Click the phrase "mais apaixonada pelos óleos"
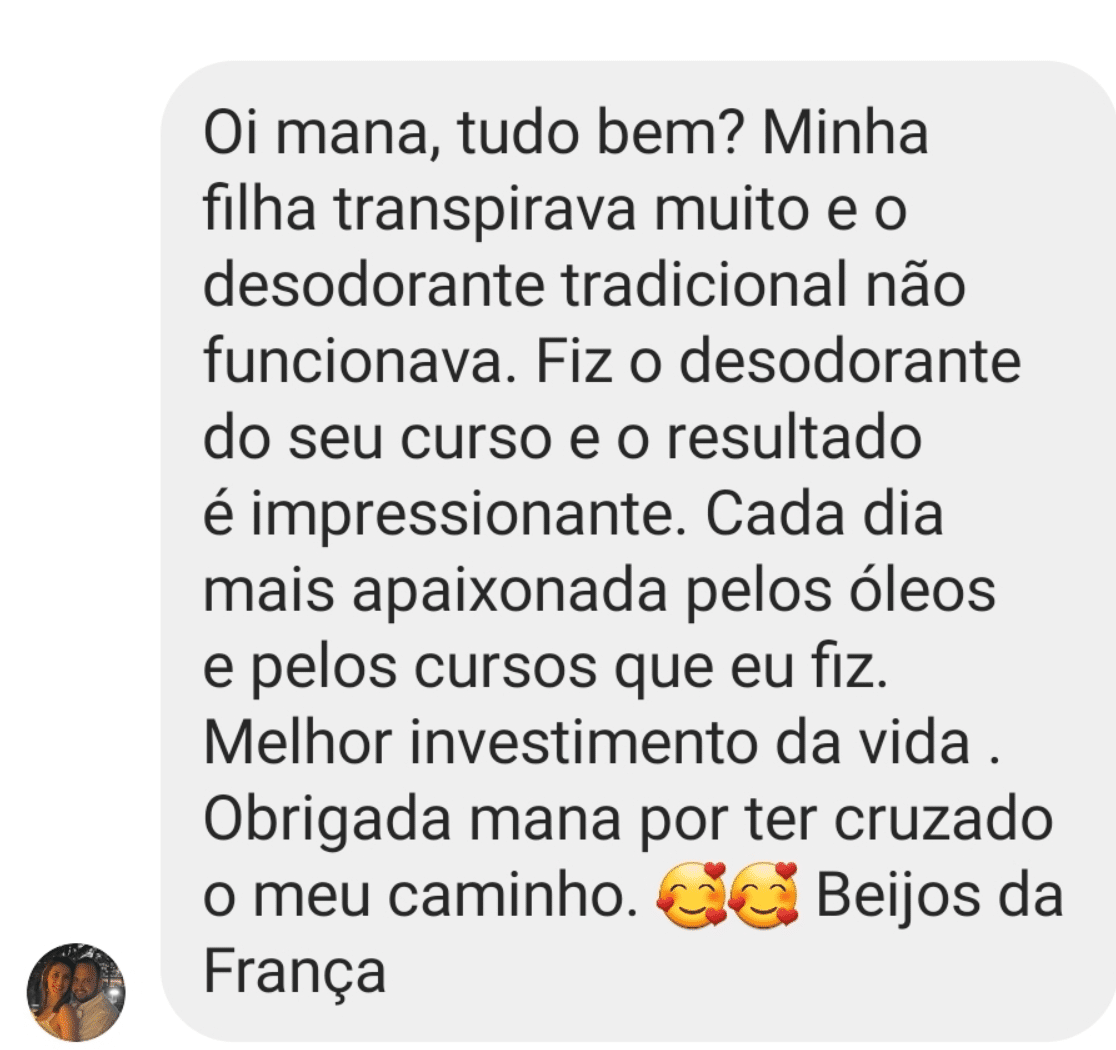 (x=599, y=591)
